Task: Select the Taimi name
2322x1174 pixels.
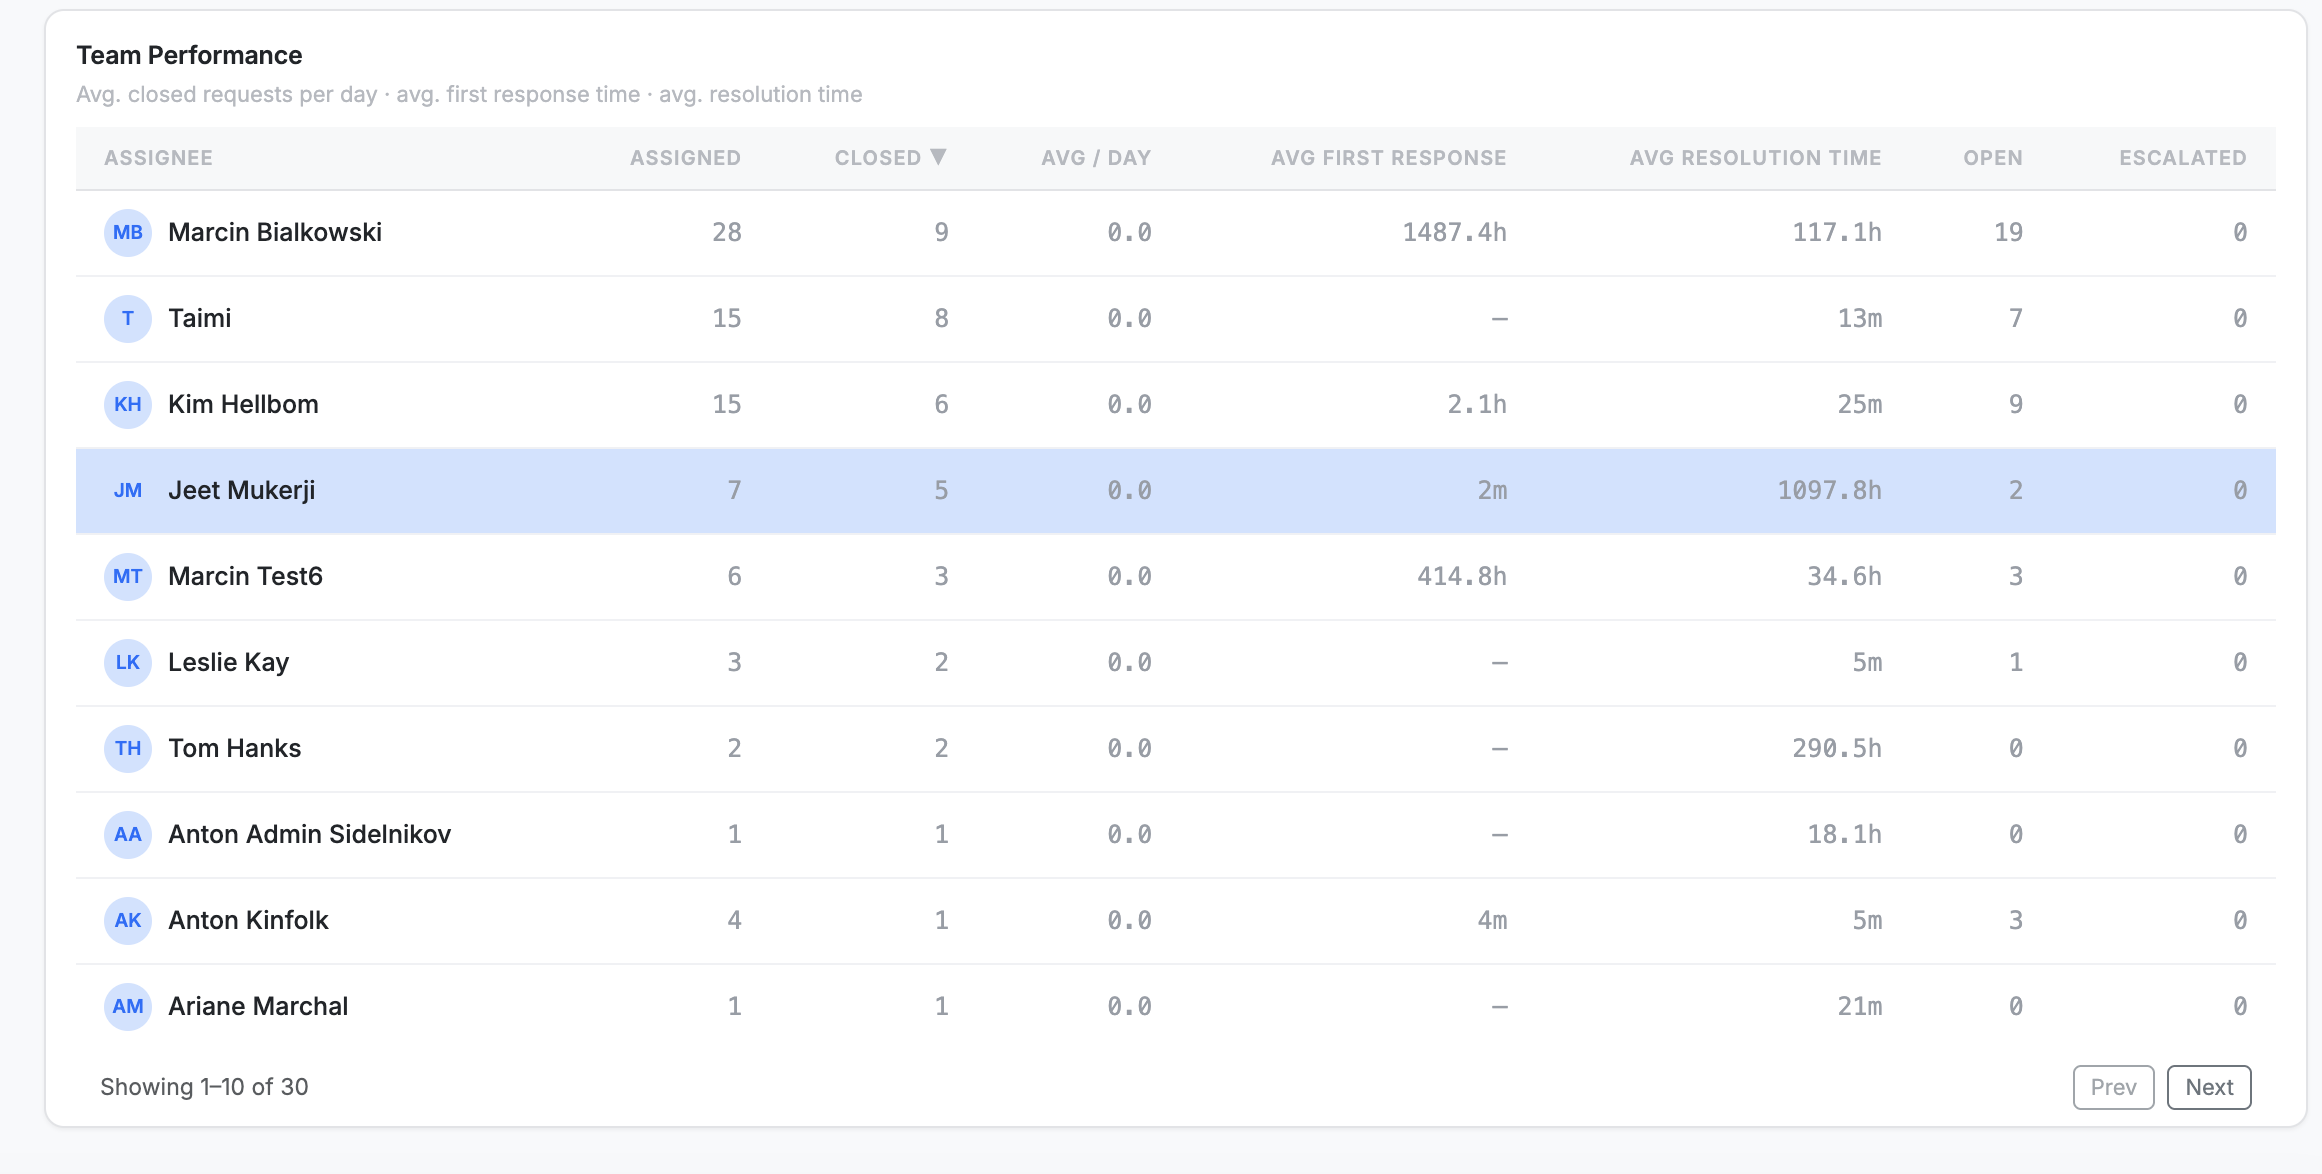Action: (x=200, y=318)
